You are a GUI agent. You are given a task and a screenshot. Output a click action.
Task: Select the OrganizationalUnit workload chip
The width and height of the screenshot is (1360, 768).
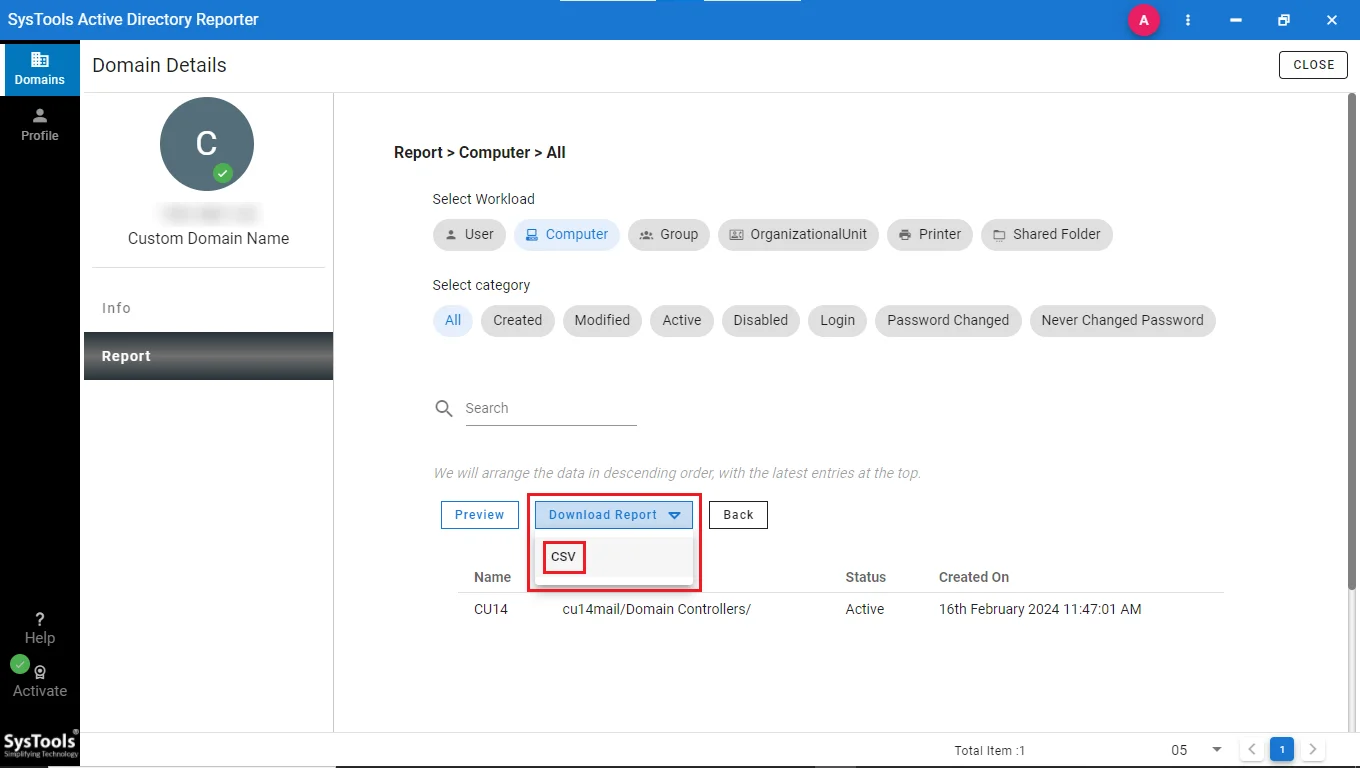pos(798,235)
